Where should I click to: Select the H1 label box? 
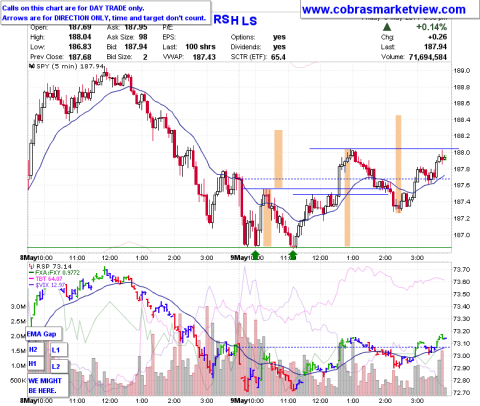coord(35,364)
